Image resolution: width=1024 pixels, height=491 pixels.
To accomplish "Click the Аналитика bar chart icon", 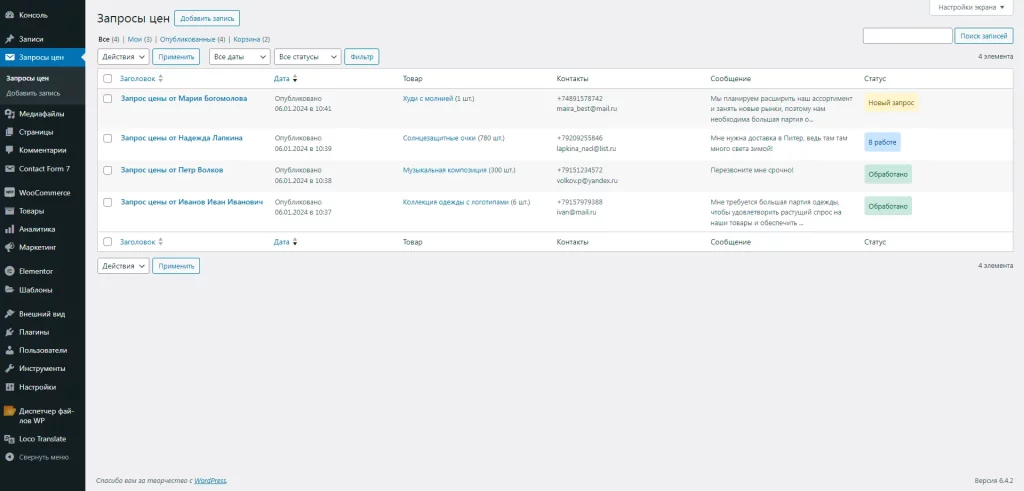I will pos(10,229).
